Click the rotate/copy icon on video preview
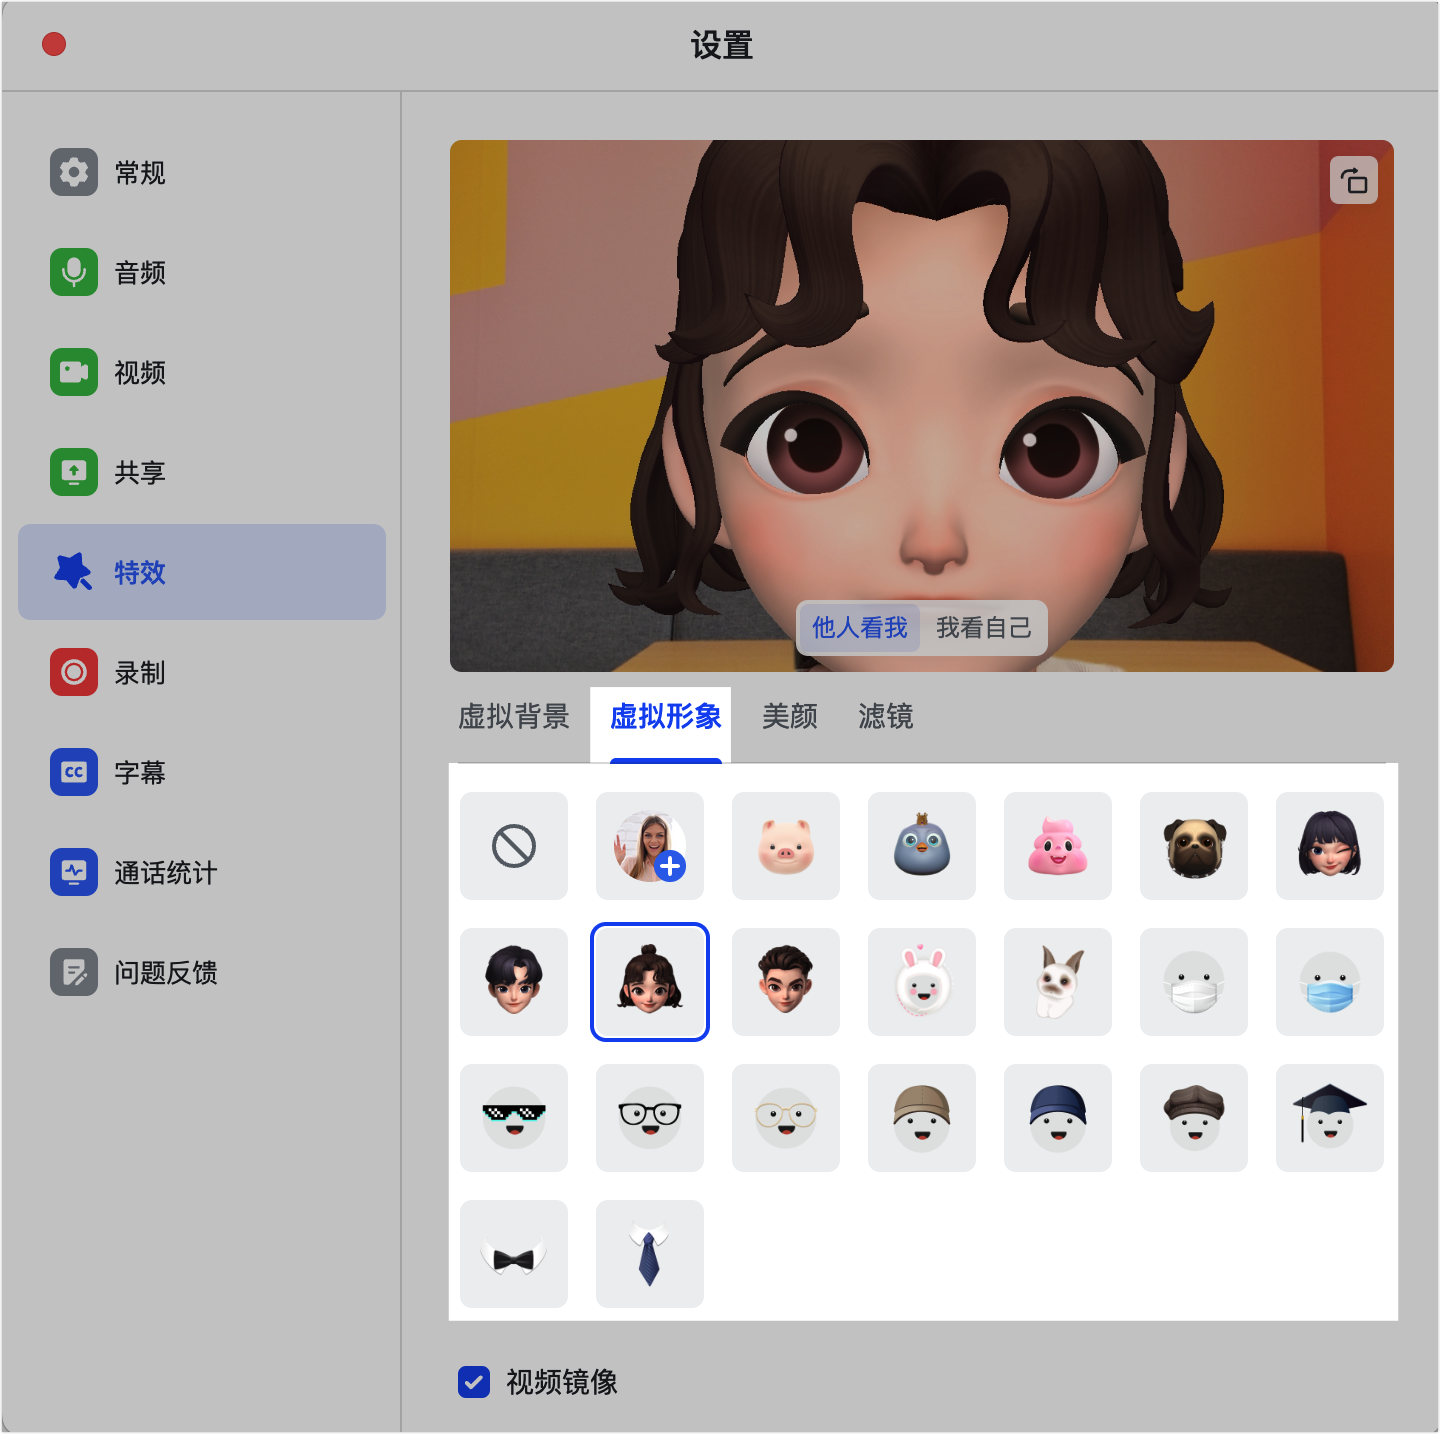The height and width of the screenshot is (1434, 1440). (x=1354, y=180)
